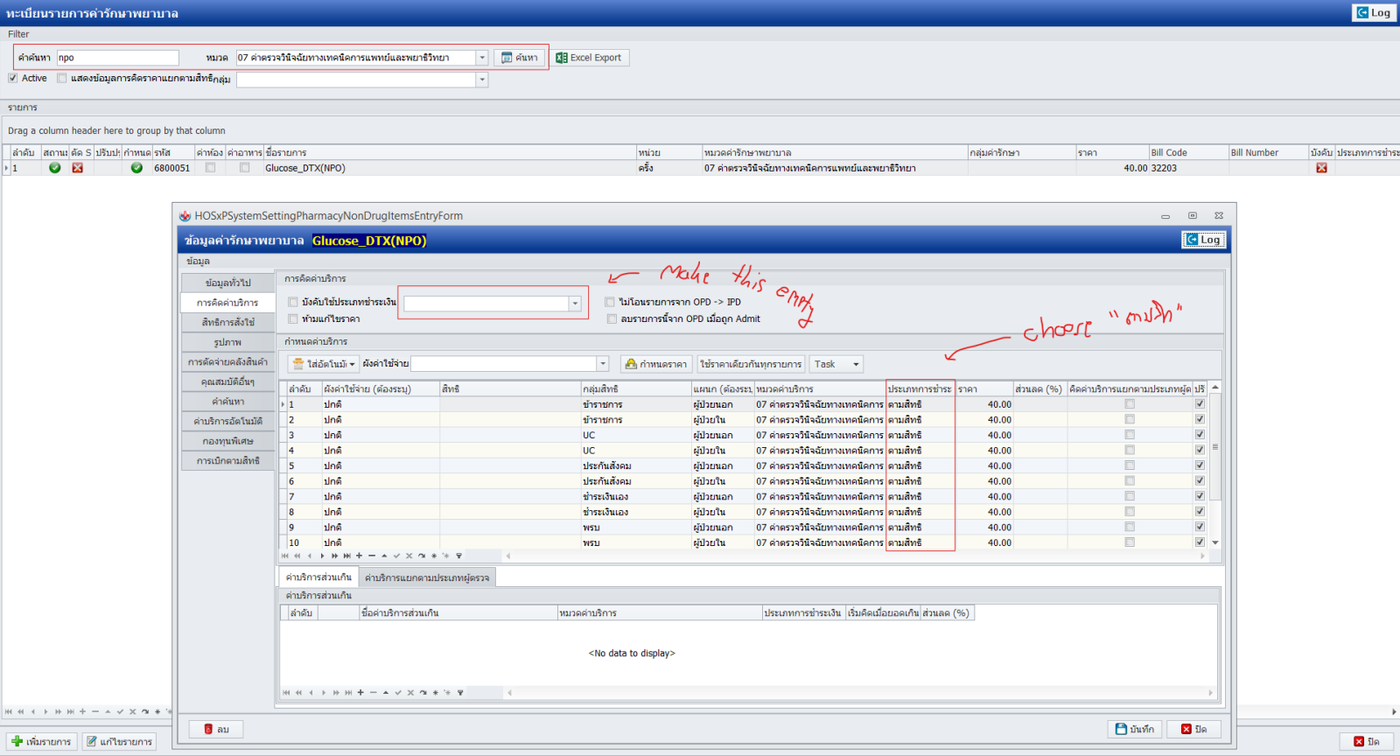Toggle the Active checkbox in Filter
Image resolution: width=1400 pixels, height=756 pixels.
point(13,78)
